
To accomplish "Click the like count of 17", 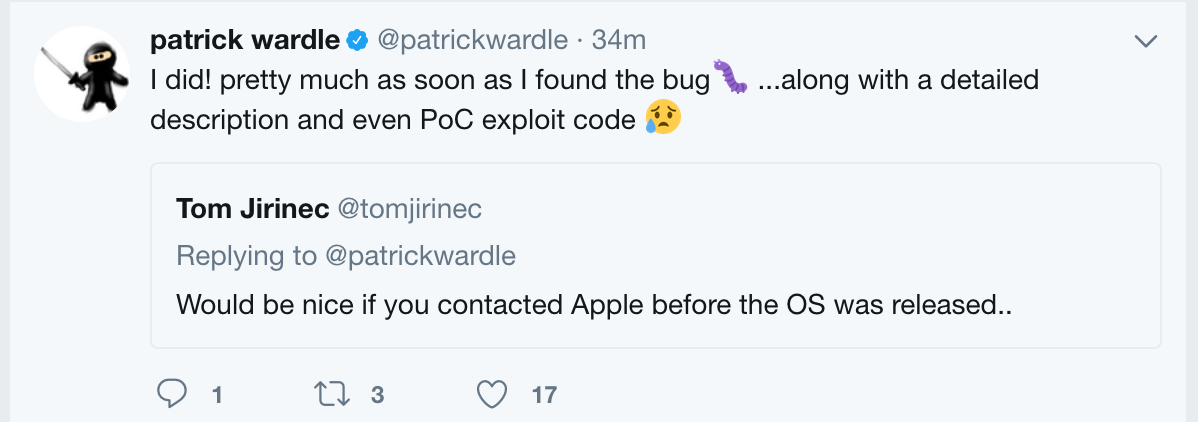I will pos(544,395).
